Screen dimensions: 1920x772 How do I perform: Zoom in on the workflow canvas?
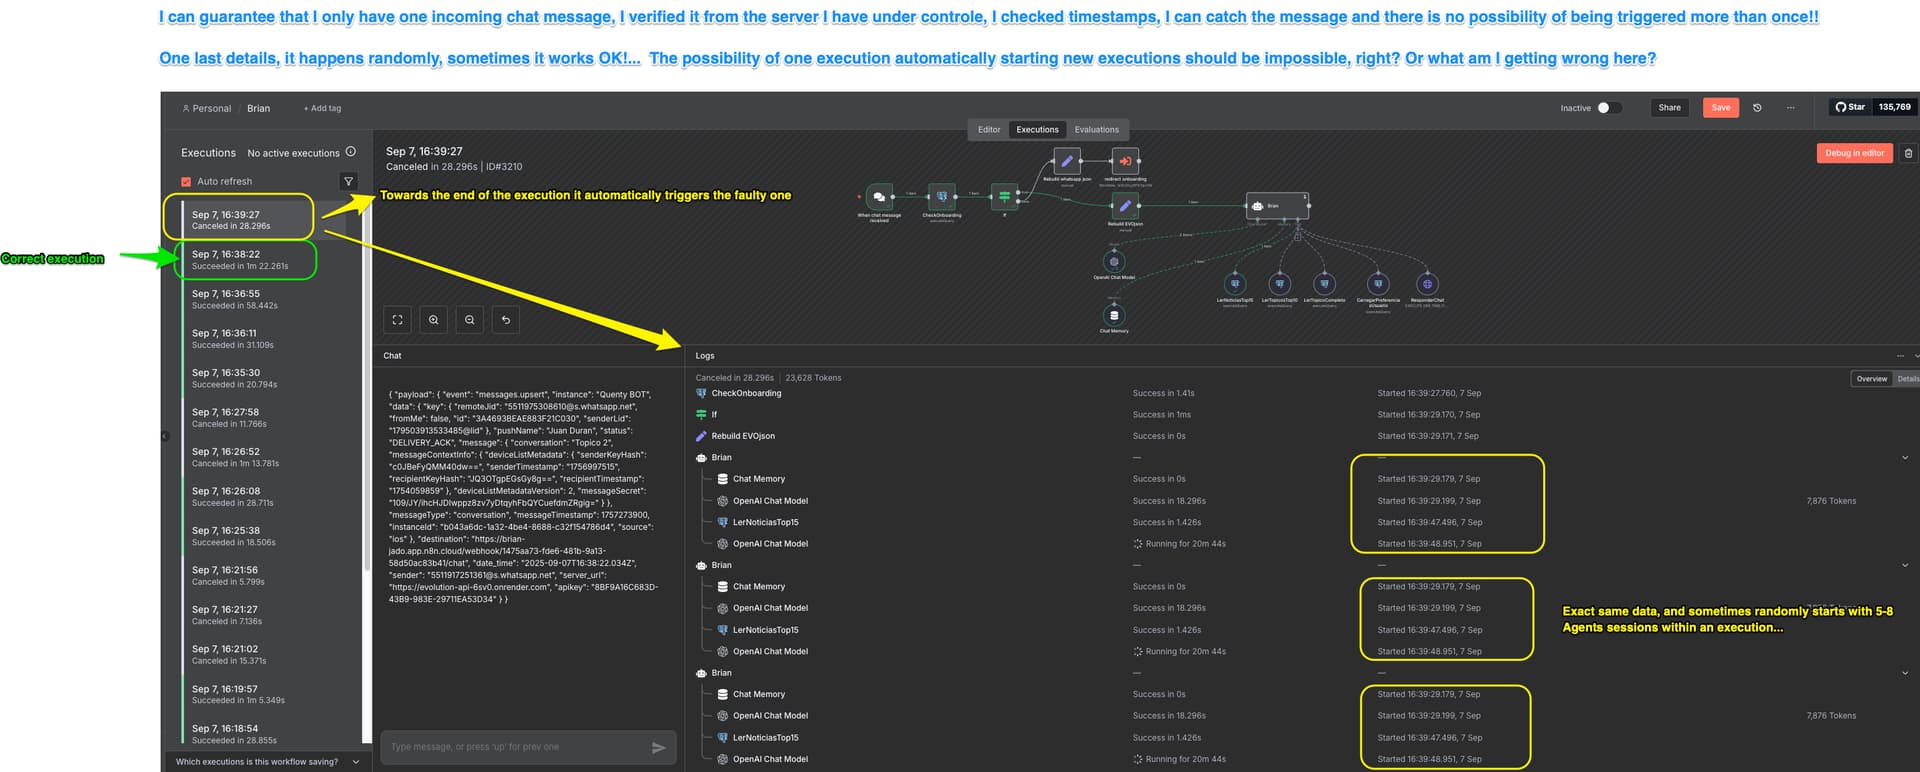(x=433, y=320)
